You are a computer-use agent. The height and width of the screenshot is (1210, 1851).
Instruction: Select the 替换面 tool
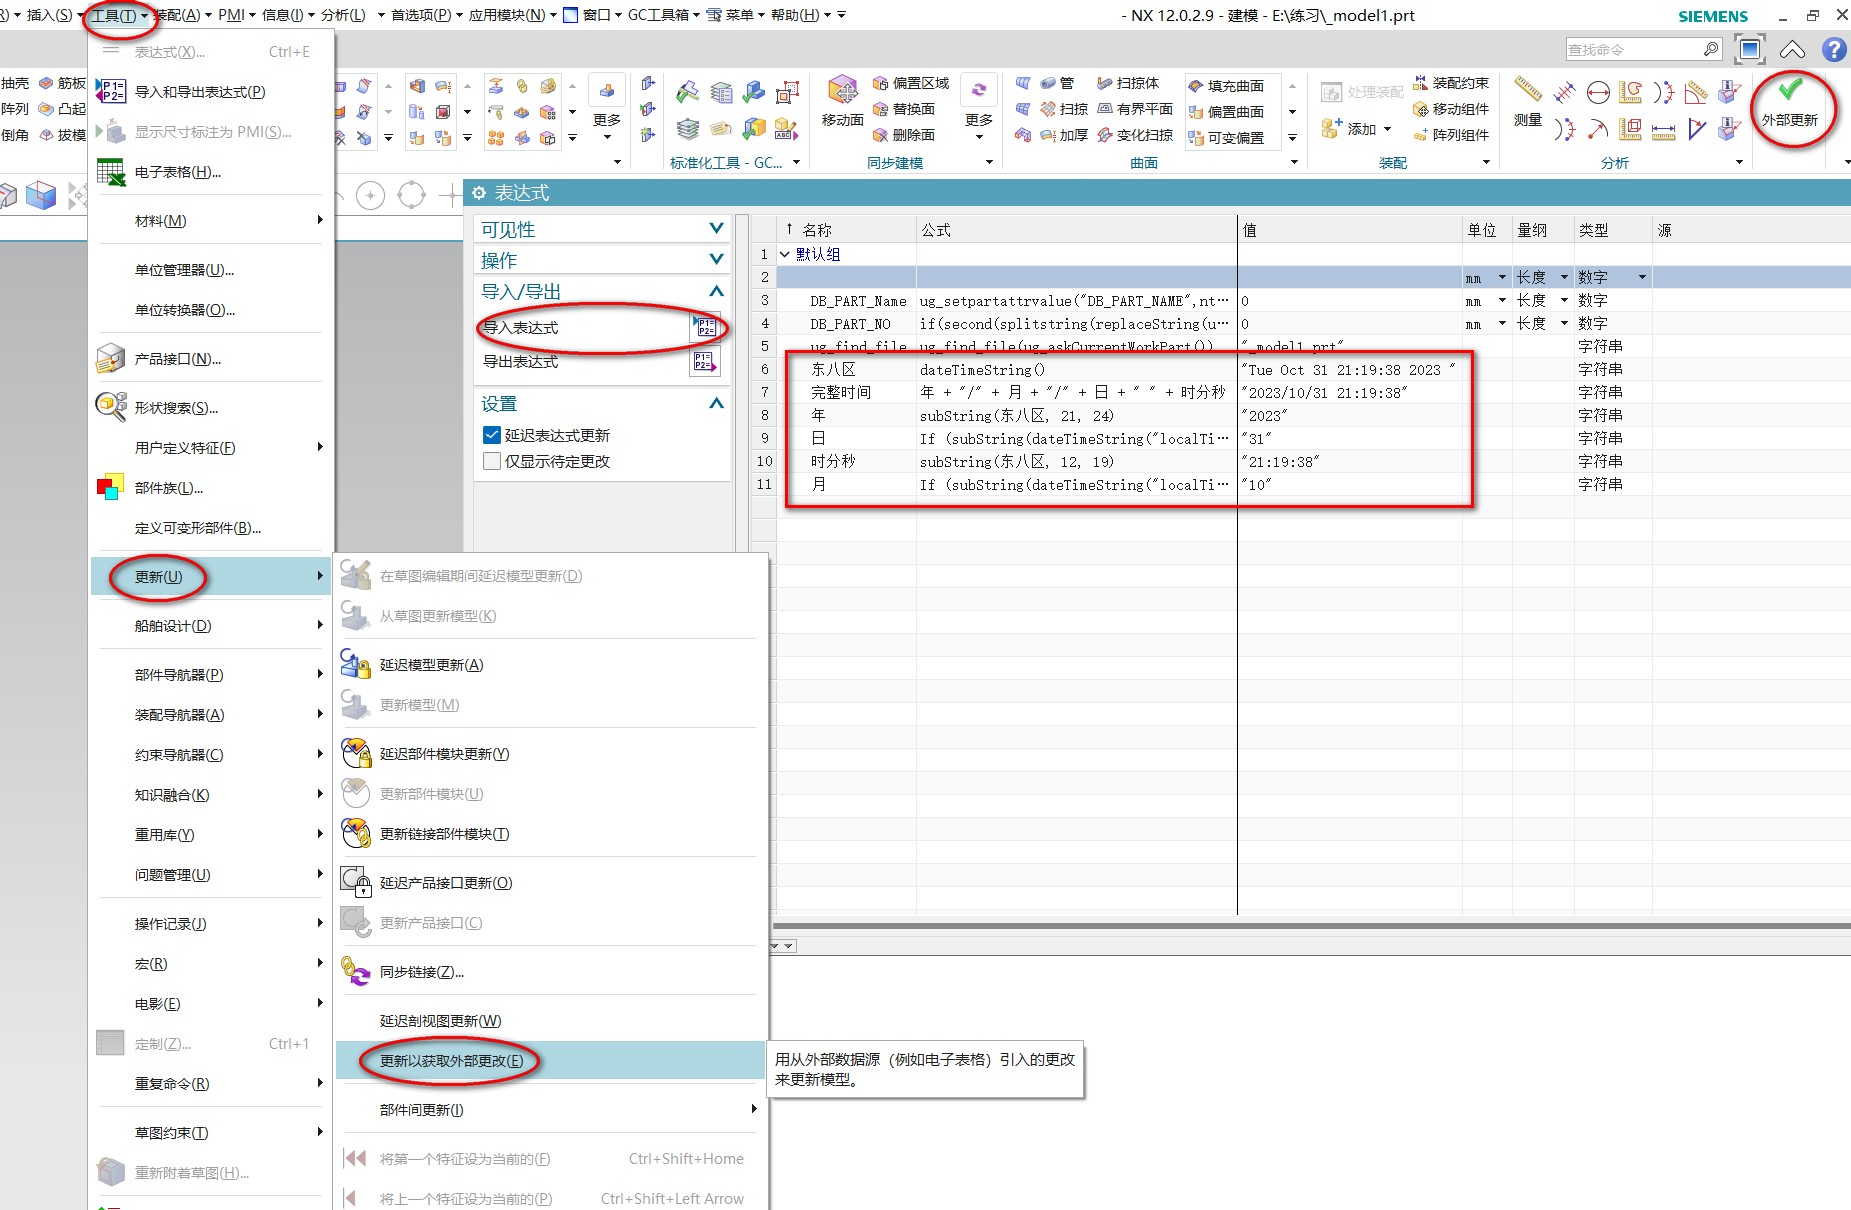(904, 109)
